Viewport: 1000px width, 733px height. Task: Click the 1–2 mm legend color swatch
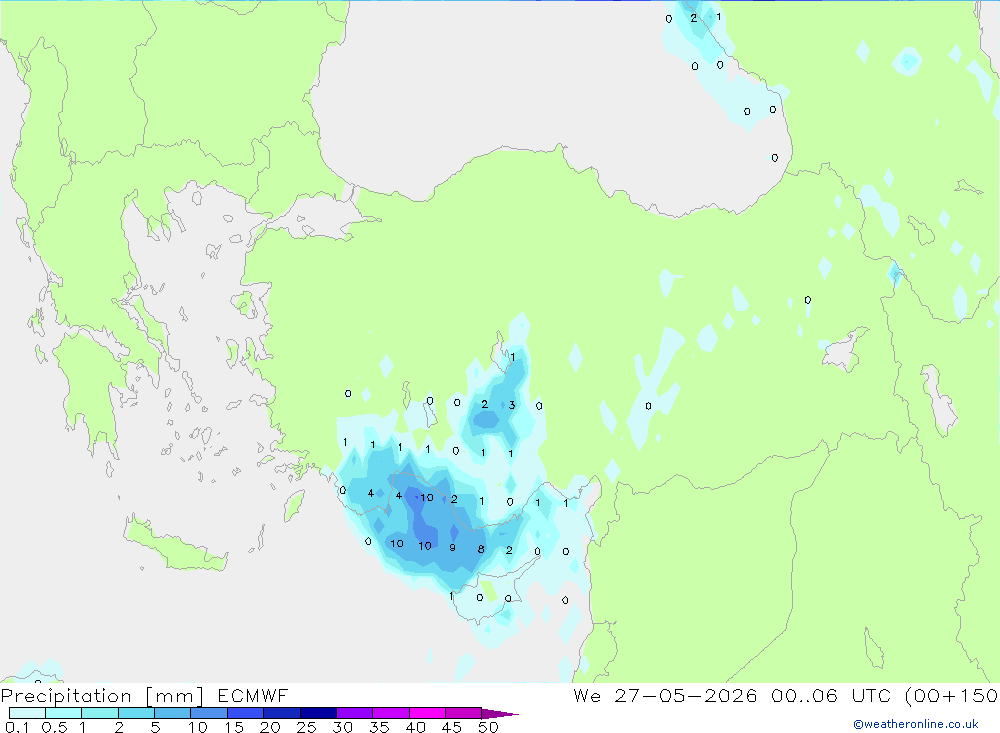click(99, 713)
